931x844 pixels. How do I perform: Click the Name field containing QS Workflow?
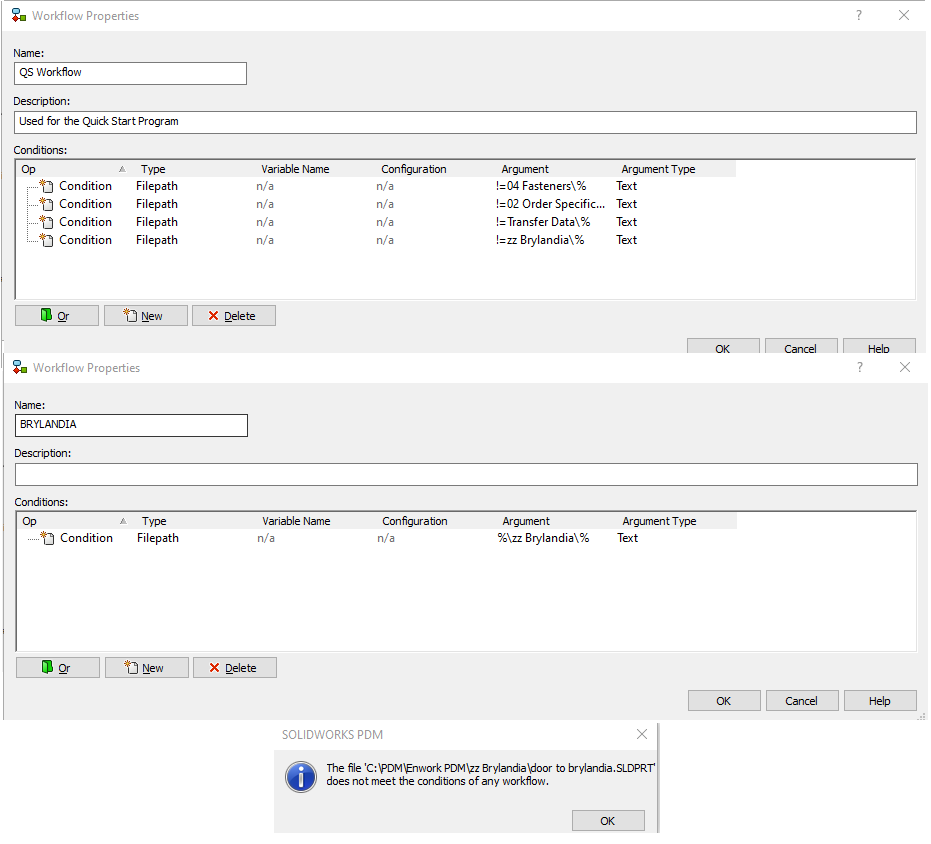tap(130, 73)
